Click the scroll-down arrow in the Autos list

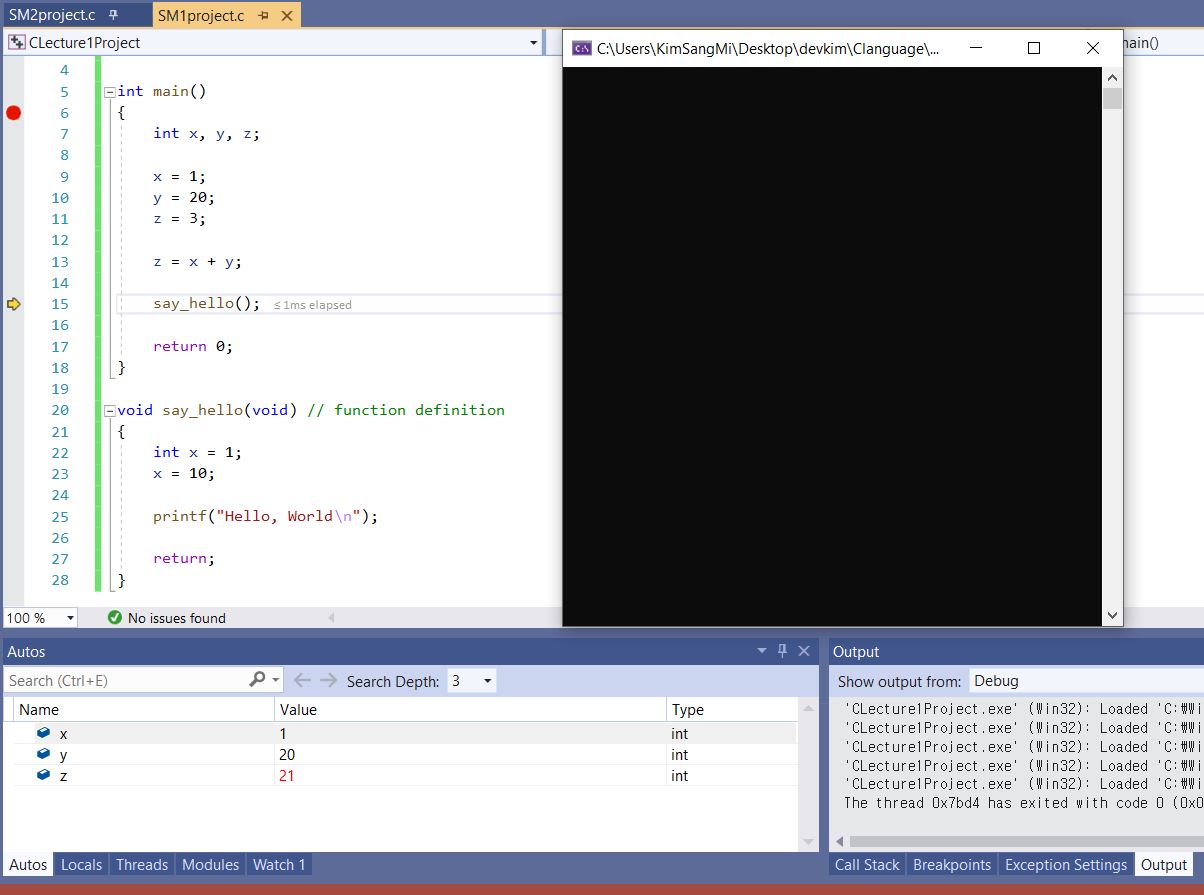click(809, 842)
